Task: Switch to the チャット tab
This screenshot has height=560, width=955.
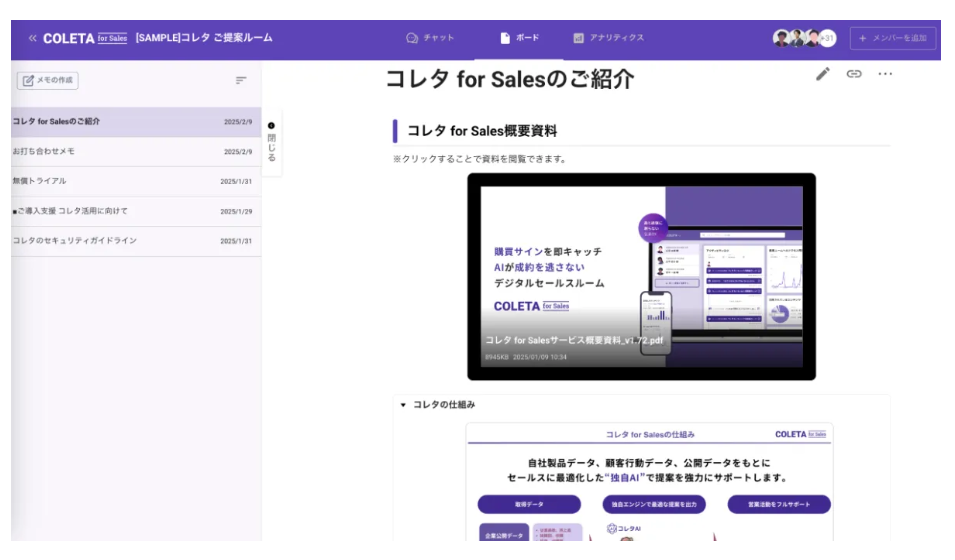Action: (430, 38)
